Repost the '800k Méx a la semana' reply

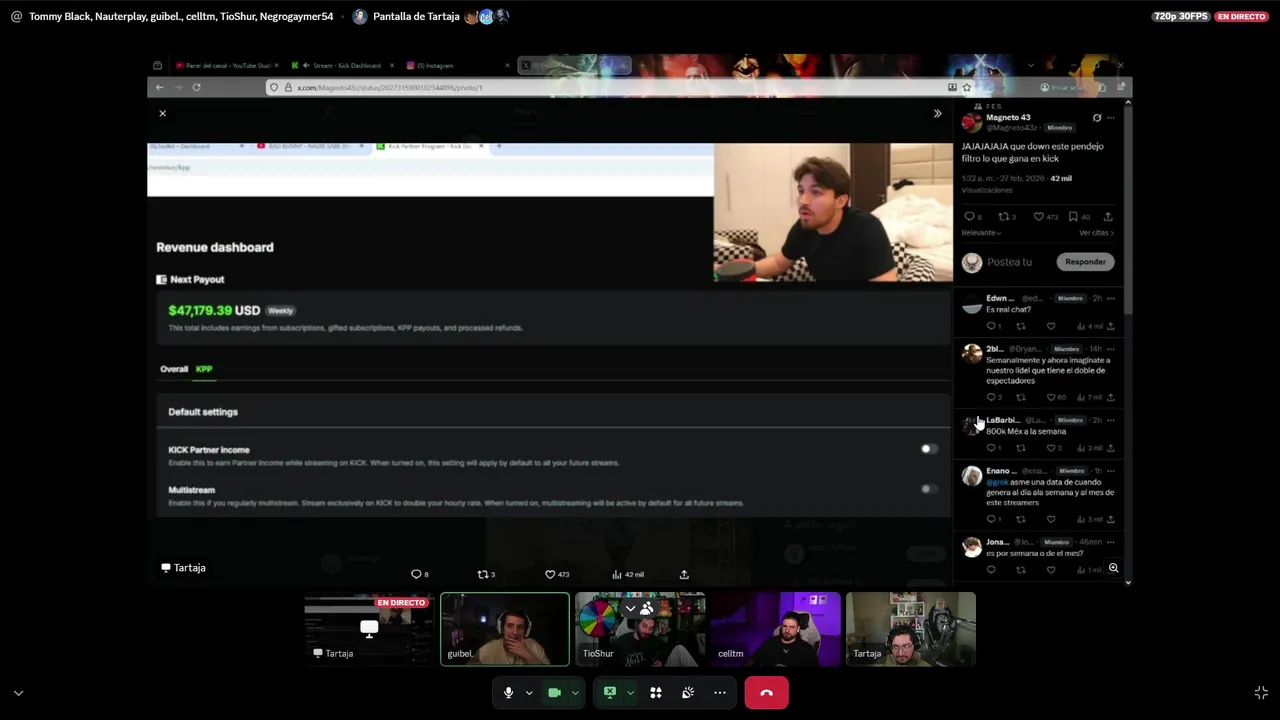1021,448
